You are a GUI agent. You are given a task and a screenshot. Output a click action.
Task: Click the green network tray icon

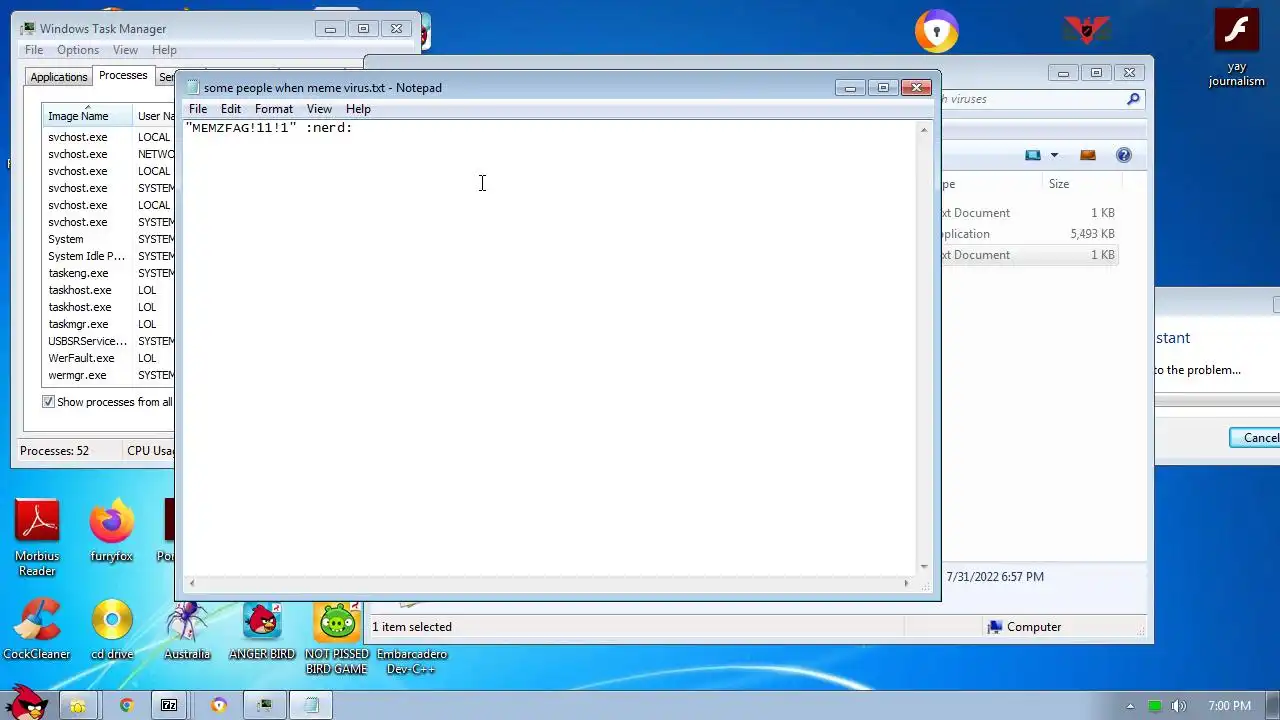1155,706
